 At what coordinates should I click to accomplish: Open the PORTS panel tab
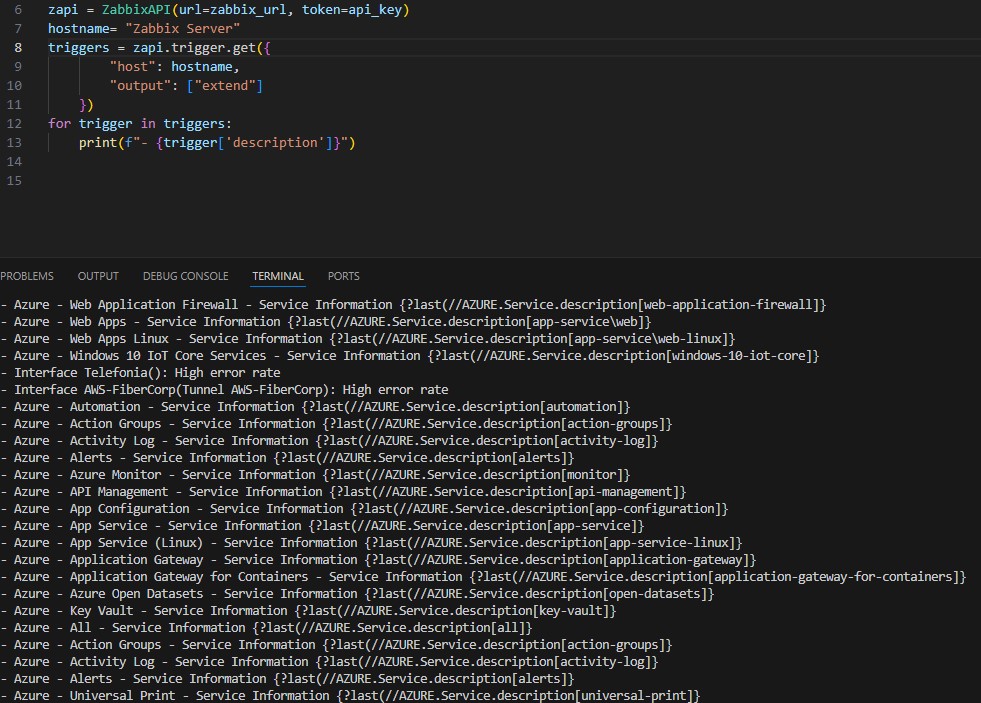tap(343, 276)
